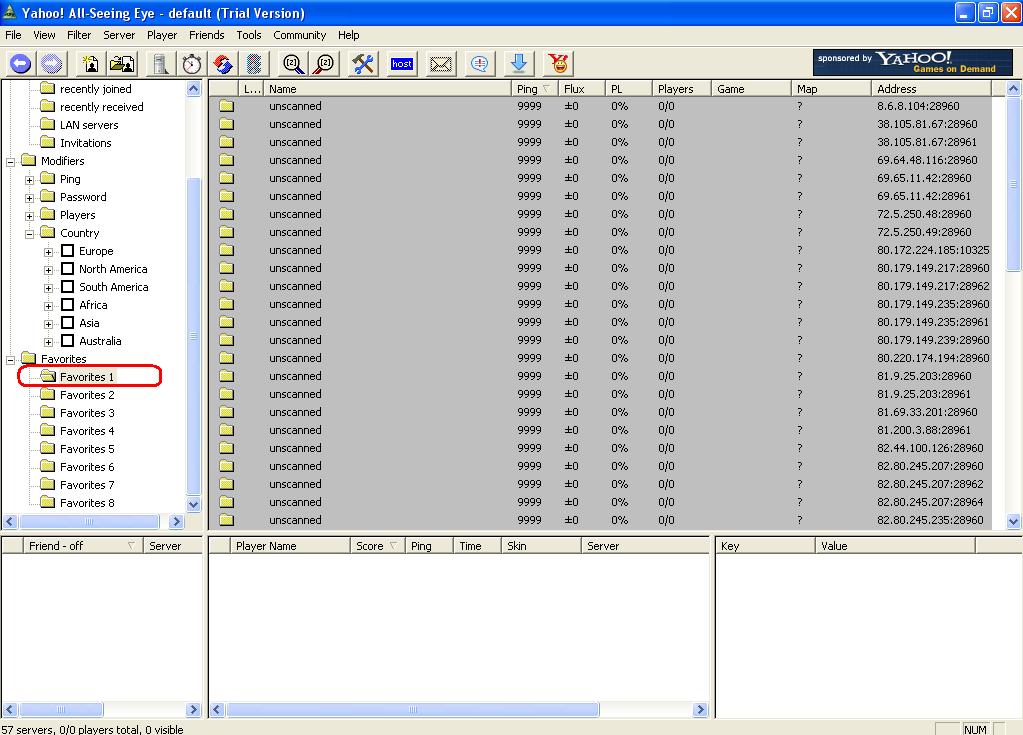Click the stopwatch icon in the toolbar
The image size is (1023, 735).
tap(191, 64)
